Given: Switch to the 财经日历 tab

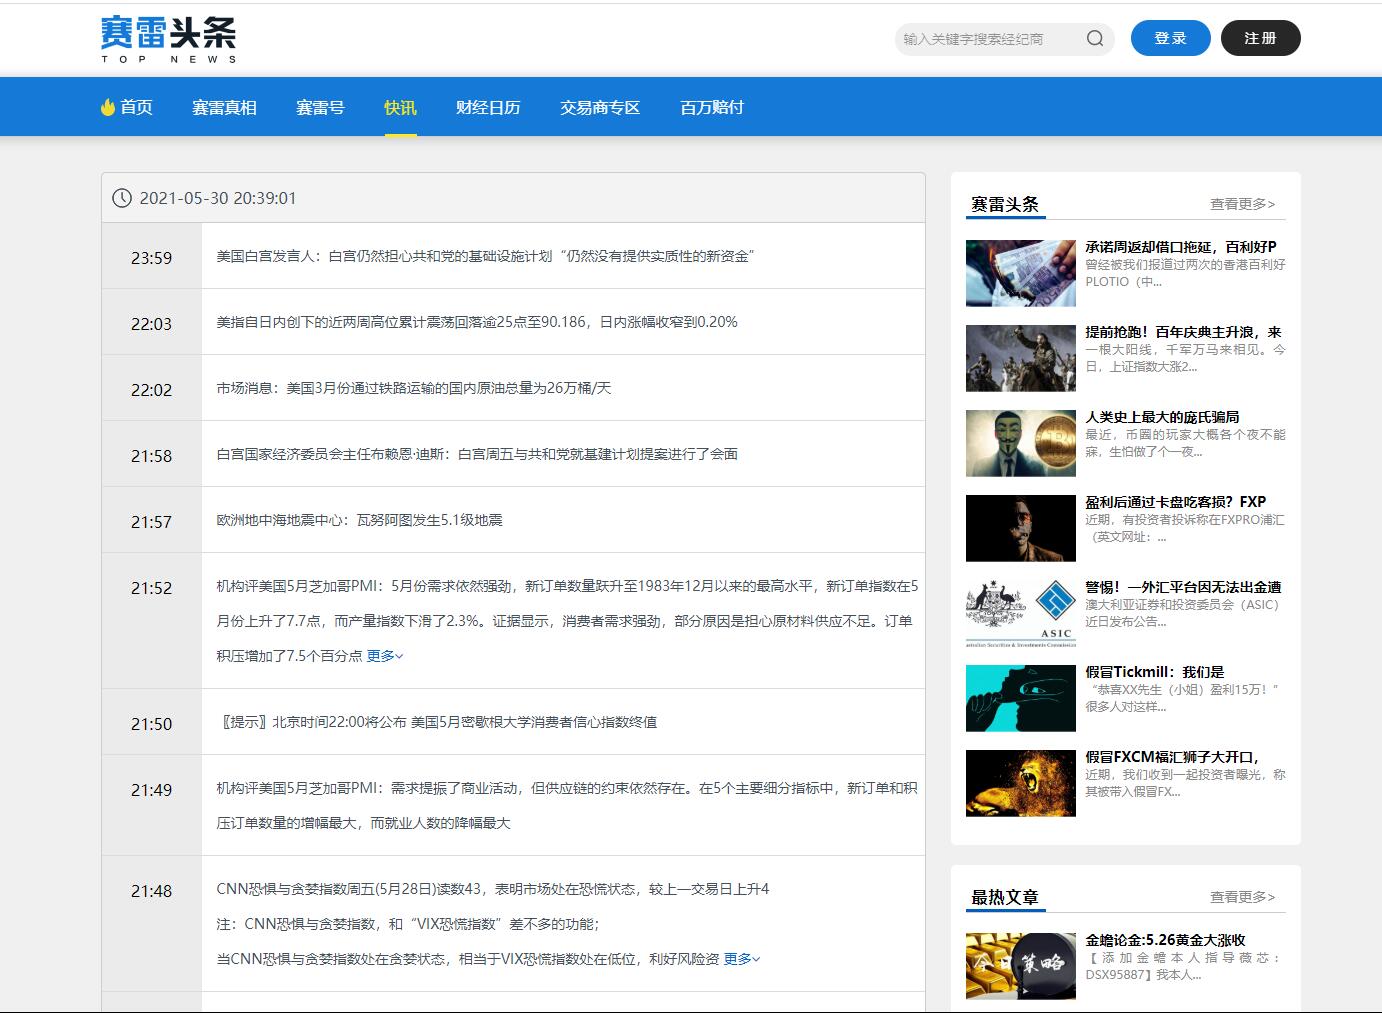Looking at the screenshot, I should pos(488,107).
